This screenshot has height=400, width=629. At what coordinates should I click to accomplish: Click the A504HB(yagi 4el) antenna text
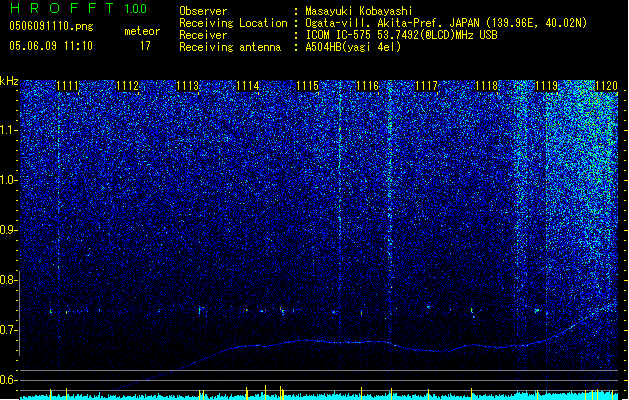click(x=353, y=47)
